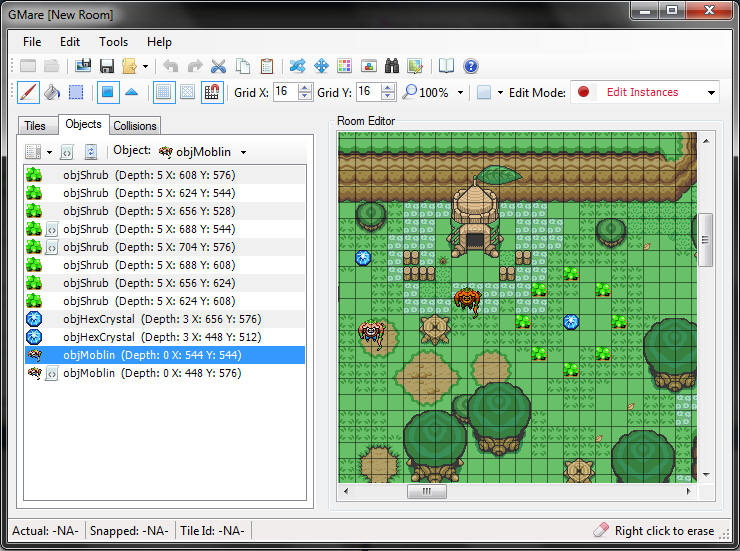Image resolution: width=740 pixels, height=551 pixels.
Task: Select the bucket fill tool
Action: pyautogui.click(x=52, y=93)
